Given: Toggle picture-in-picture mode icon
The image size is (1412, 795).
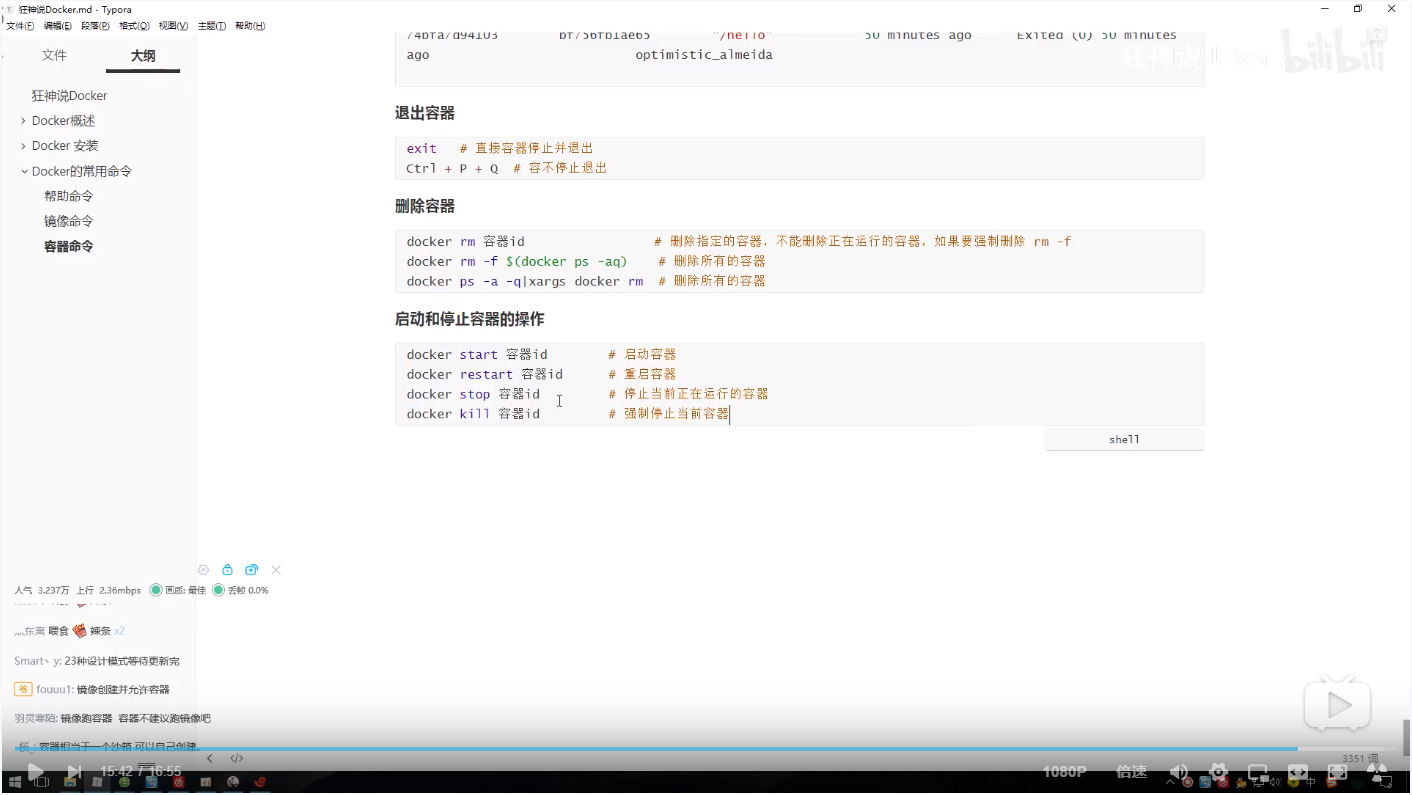Looking at the screenshot, I should tap(1259, 773).
